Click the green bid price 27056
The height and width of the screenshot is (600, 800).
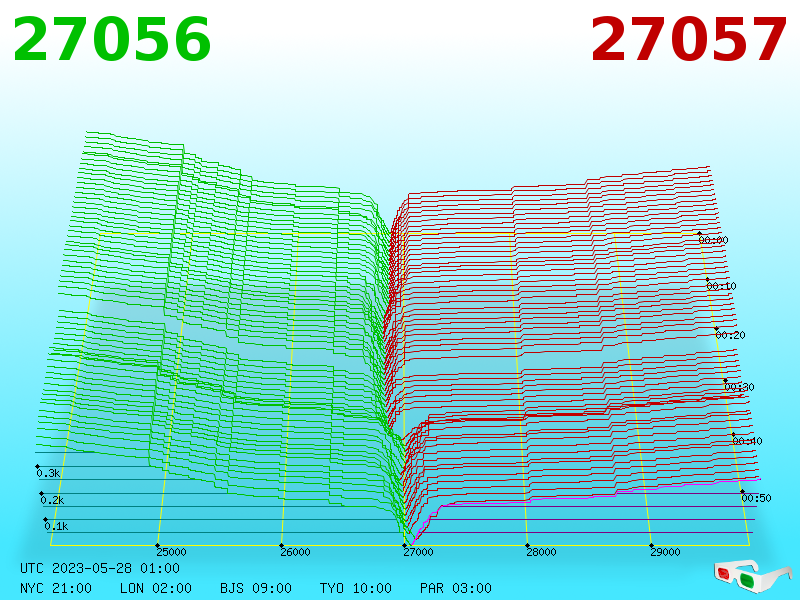(x=112, y=40)
